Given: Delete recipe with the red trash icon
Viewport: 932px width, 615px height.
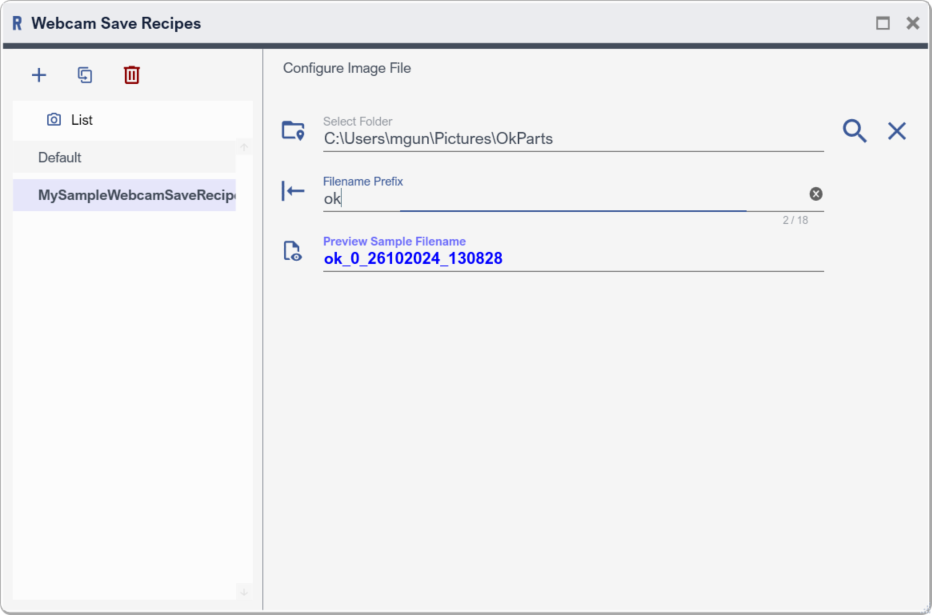Looking at the screenshot, I should (132, 75).
